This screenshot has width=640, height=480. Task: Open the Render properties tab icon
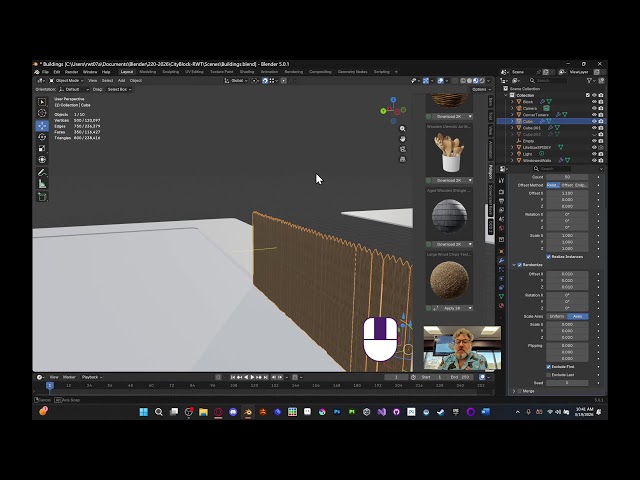502,191
